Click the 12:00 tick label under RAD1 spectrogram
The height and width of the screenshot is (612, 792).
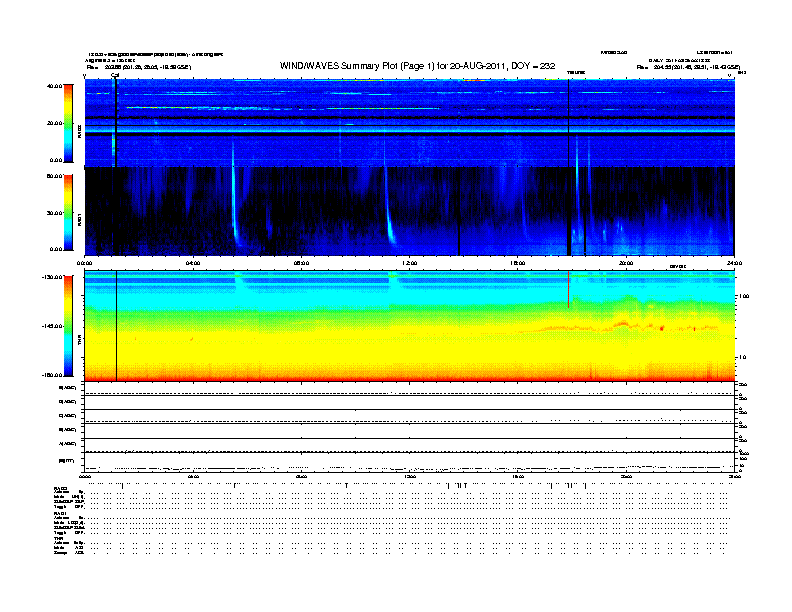coord(410,263)
